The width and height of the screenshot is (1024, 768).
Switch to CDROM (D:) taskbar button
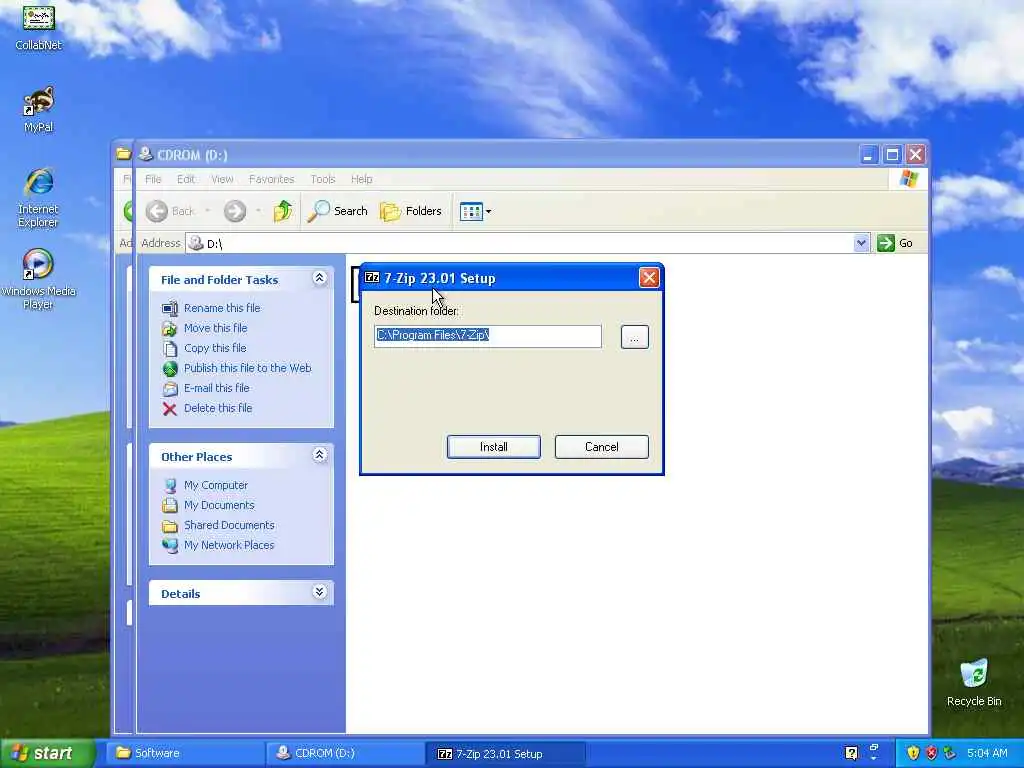click(x=345, y=754)
